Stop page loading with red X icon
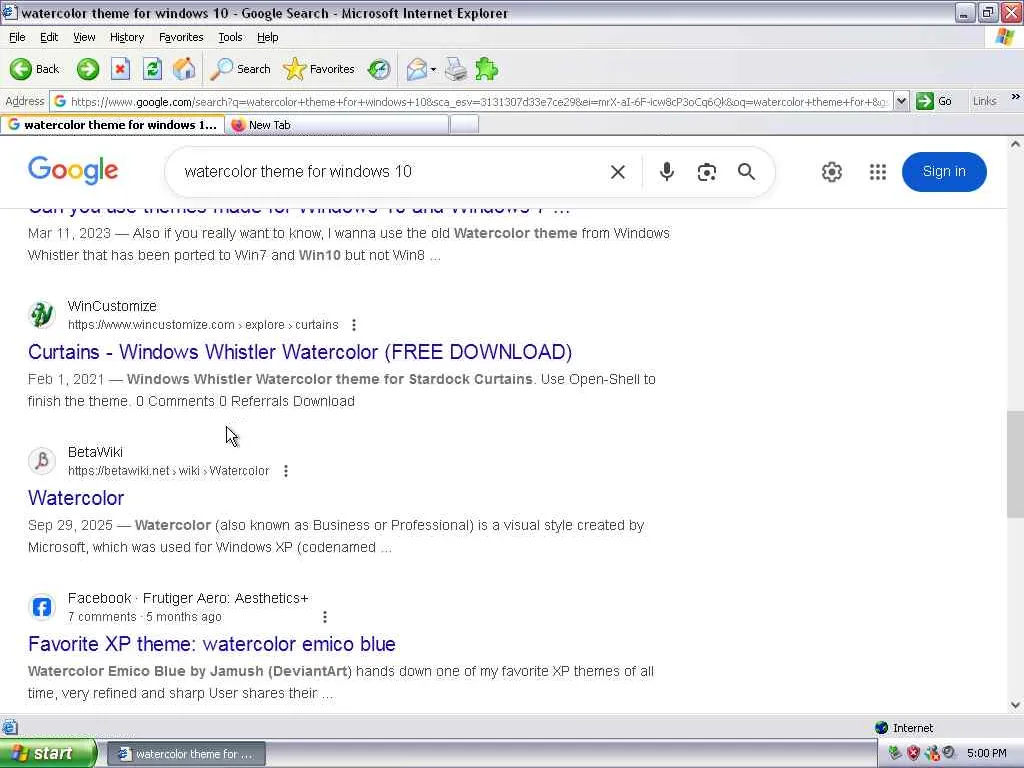1024x768 pixels. pyautogui.click(x=120, y=69)
